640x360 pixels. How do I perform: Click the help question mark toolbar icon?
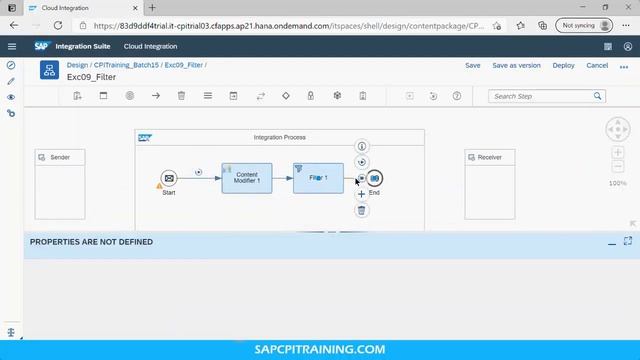(457, 96)
